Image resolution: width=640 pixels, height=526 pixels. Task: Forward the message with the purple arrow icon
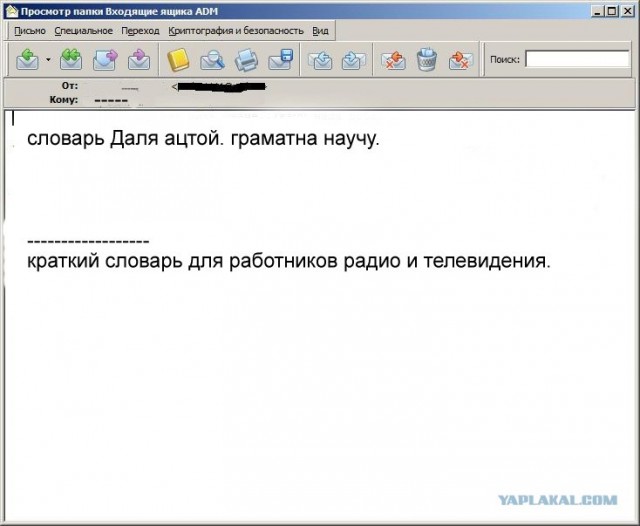click(105, 60)
